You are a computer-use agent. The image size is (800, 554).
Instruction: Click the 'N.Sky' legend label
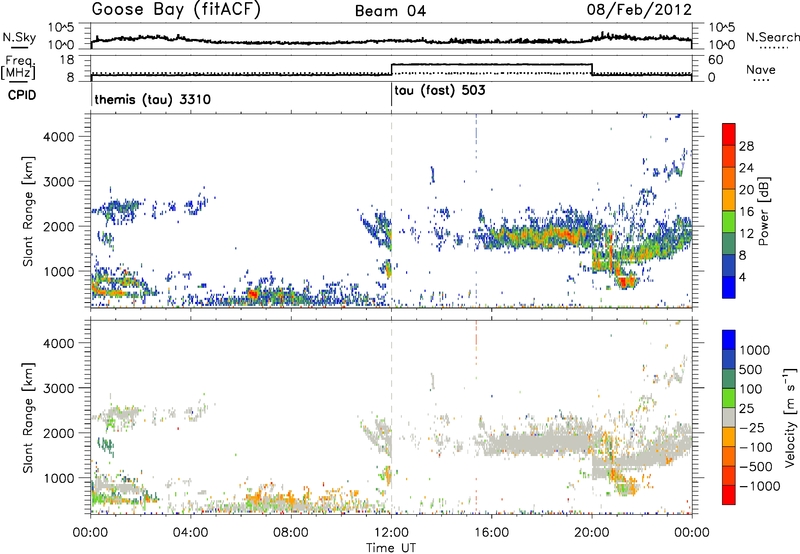pyautogui.click(x=19, y=37)
